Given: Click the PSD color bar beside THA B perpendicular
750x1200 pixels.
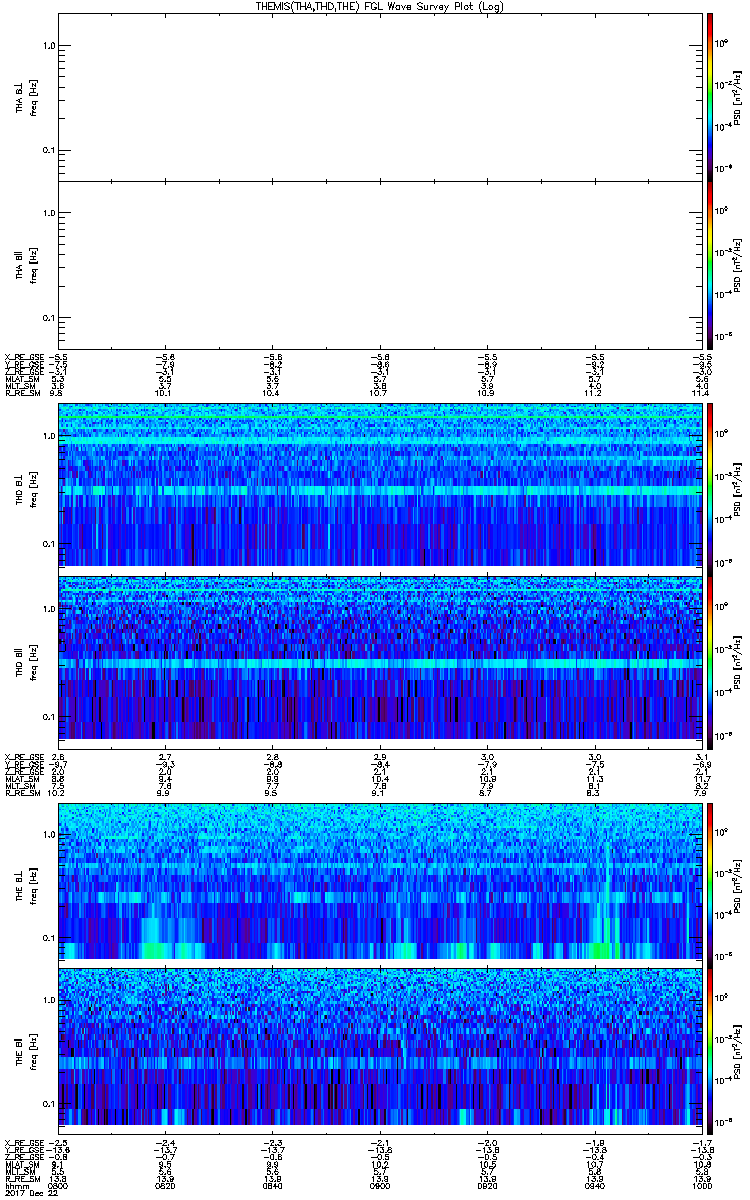Looking at the screenshot, I should pyautogui.click(x=709, y=95).
